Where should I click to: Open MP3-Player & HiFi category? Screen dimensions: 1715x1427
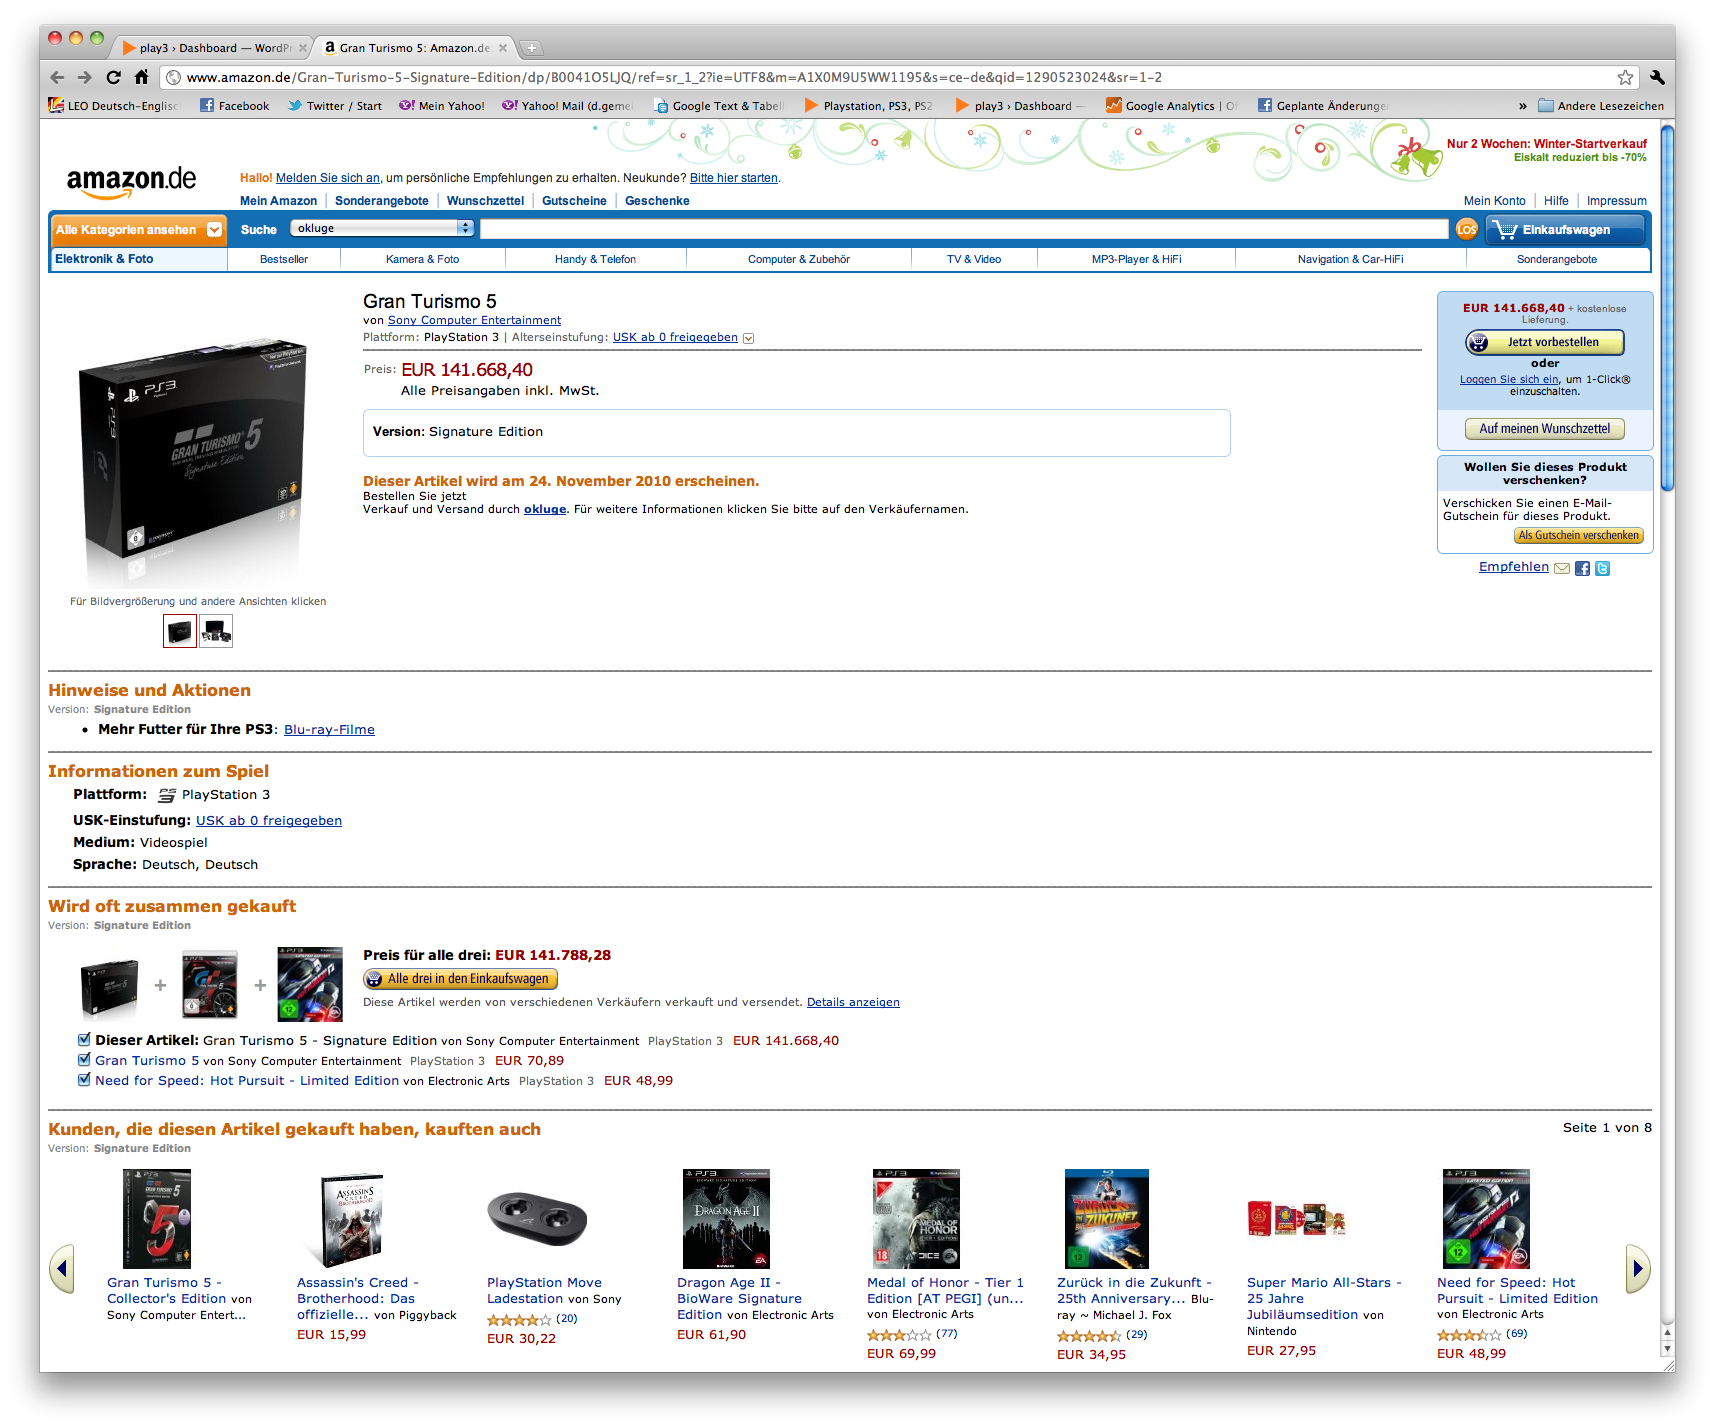tap(1136, 259)
